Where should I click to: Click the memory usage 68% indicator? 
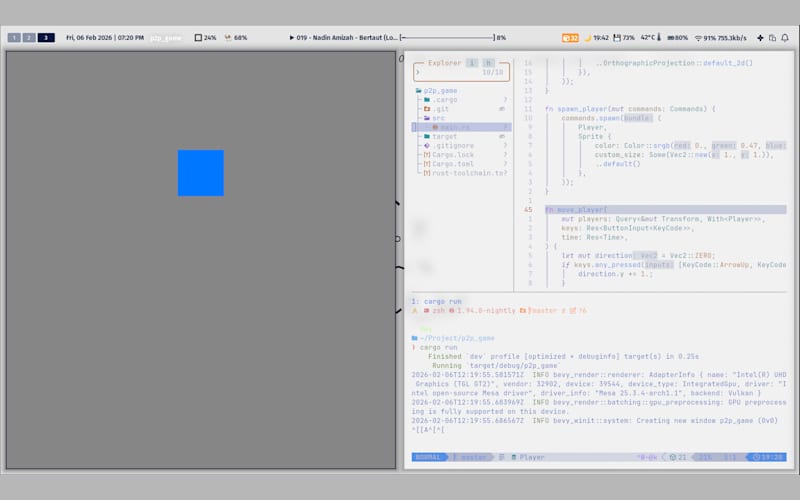click(236, 38)
